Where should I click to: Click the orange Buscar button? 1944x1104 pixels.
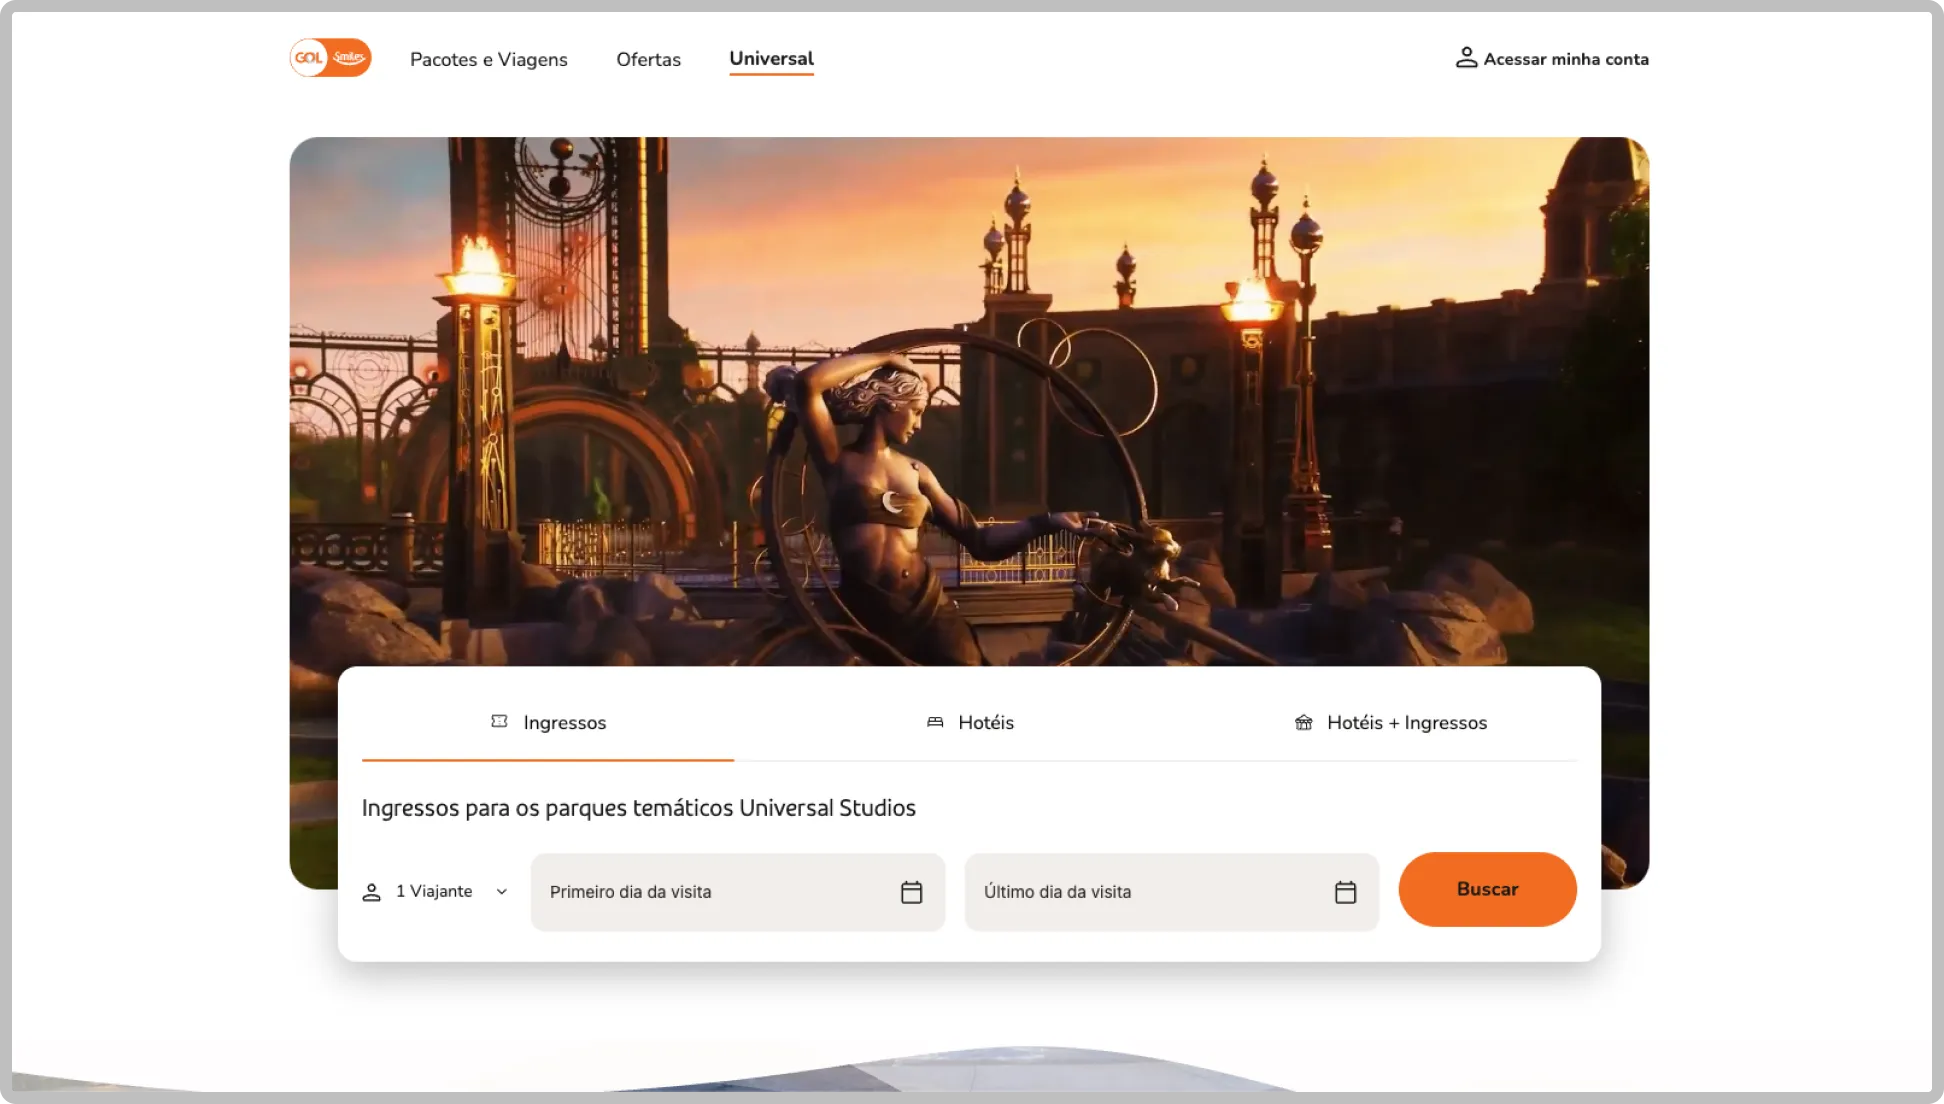pyautogui.click(x=1487, y=889)
